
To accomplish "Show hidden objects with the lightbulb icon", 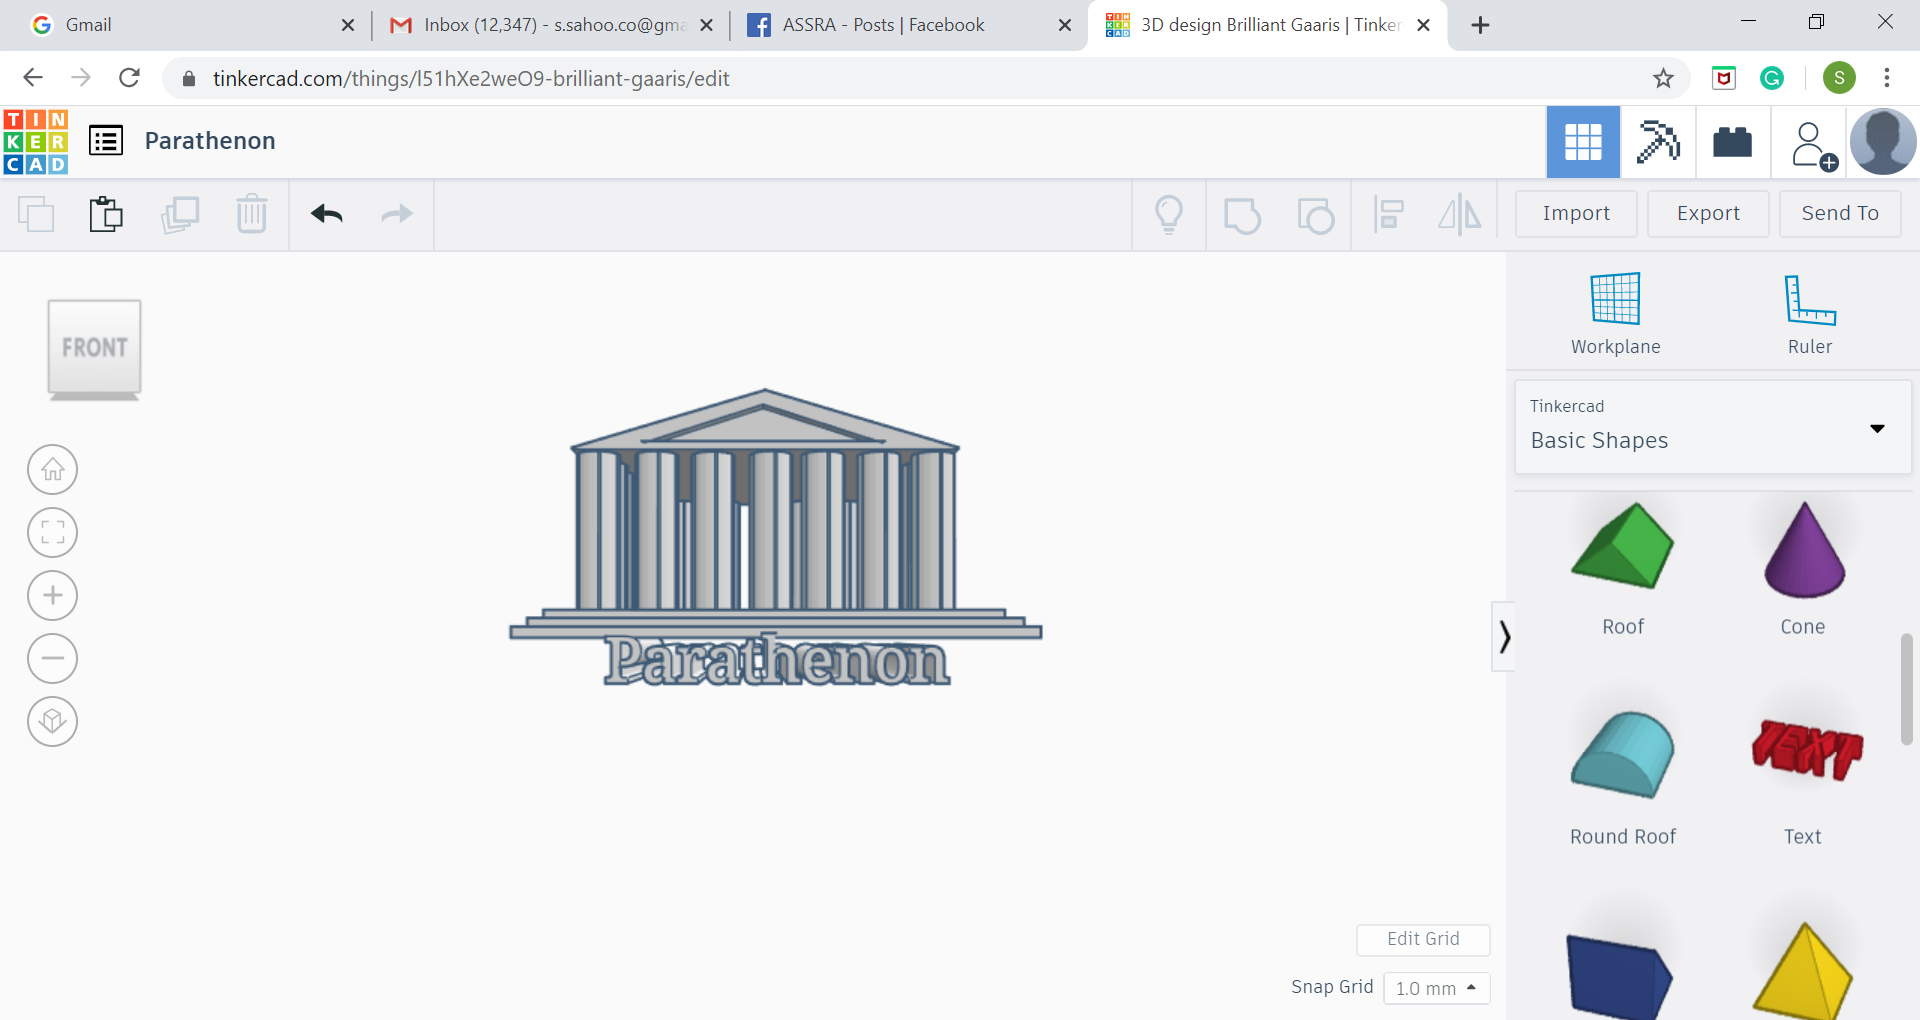I will pos(1170,214).
